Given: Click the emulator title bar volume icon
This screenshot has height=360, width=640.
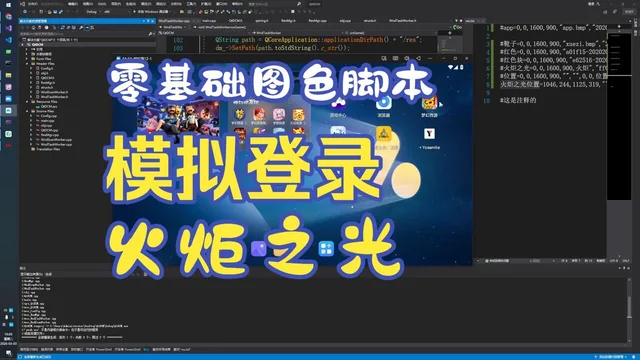Looking at the screenshot, I should pos(407,58).
